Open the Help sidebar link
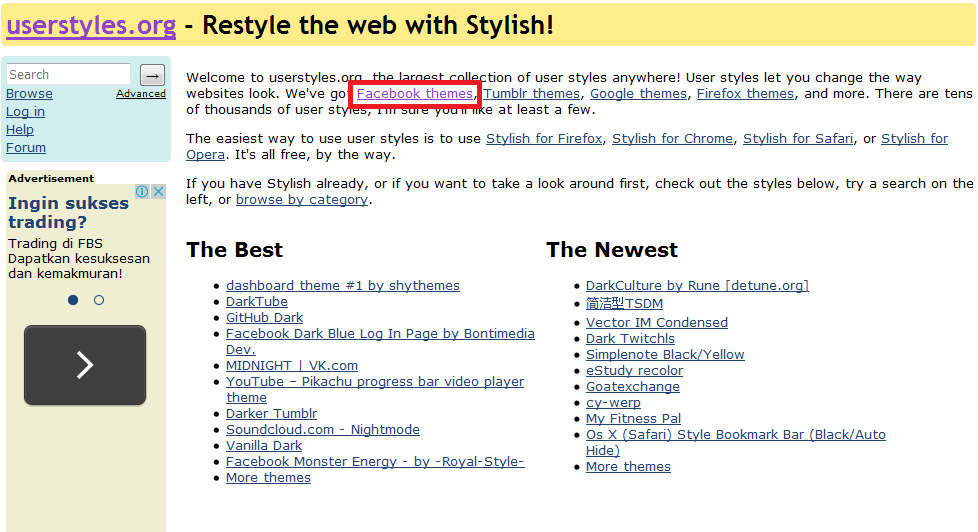 tap(20, 130)
